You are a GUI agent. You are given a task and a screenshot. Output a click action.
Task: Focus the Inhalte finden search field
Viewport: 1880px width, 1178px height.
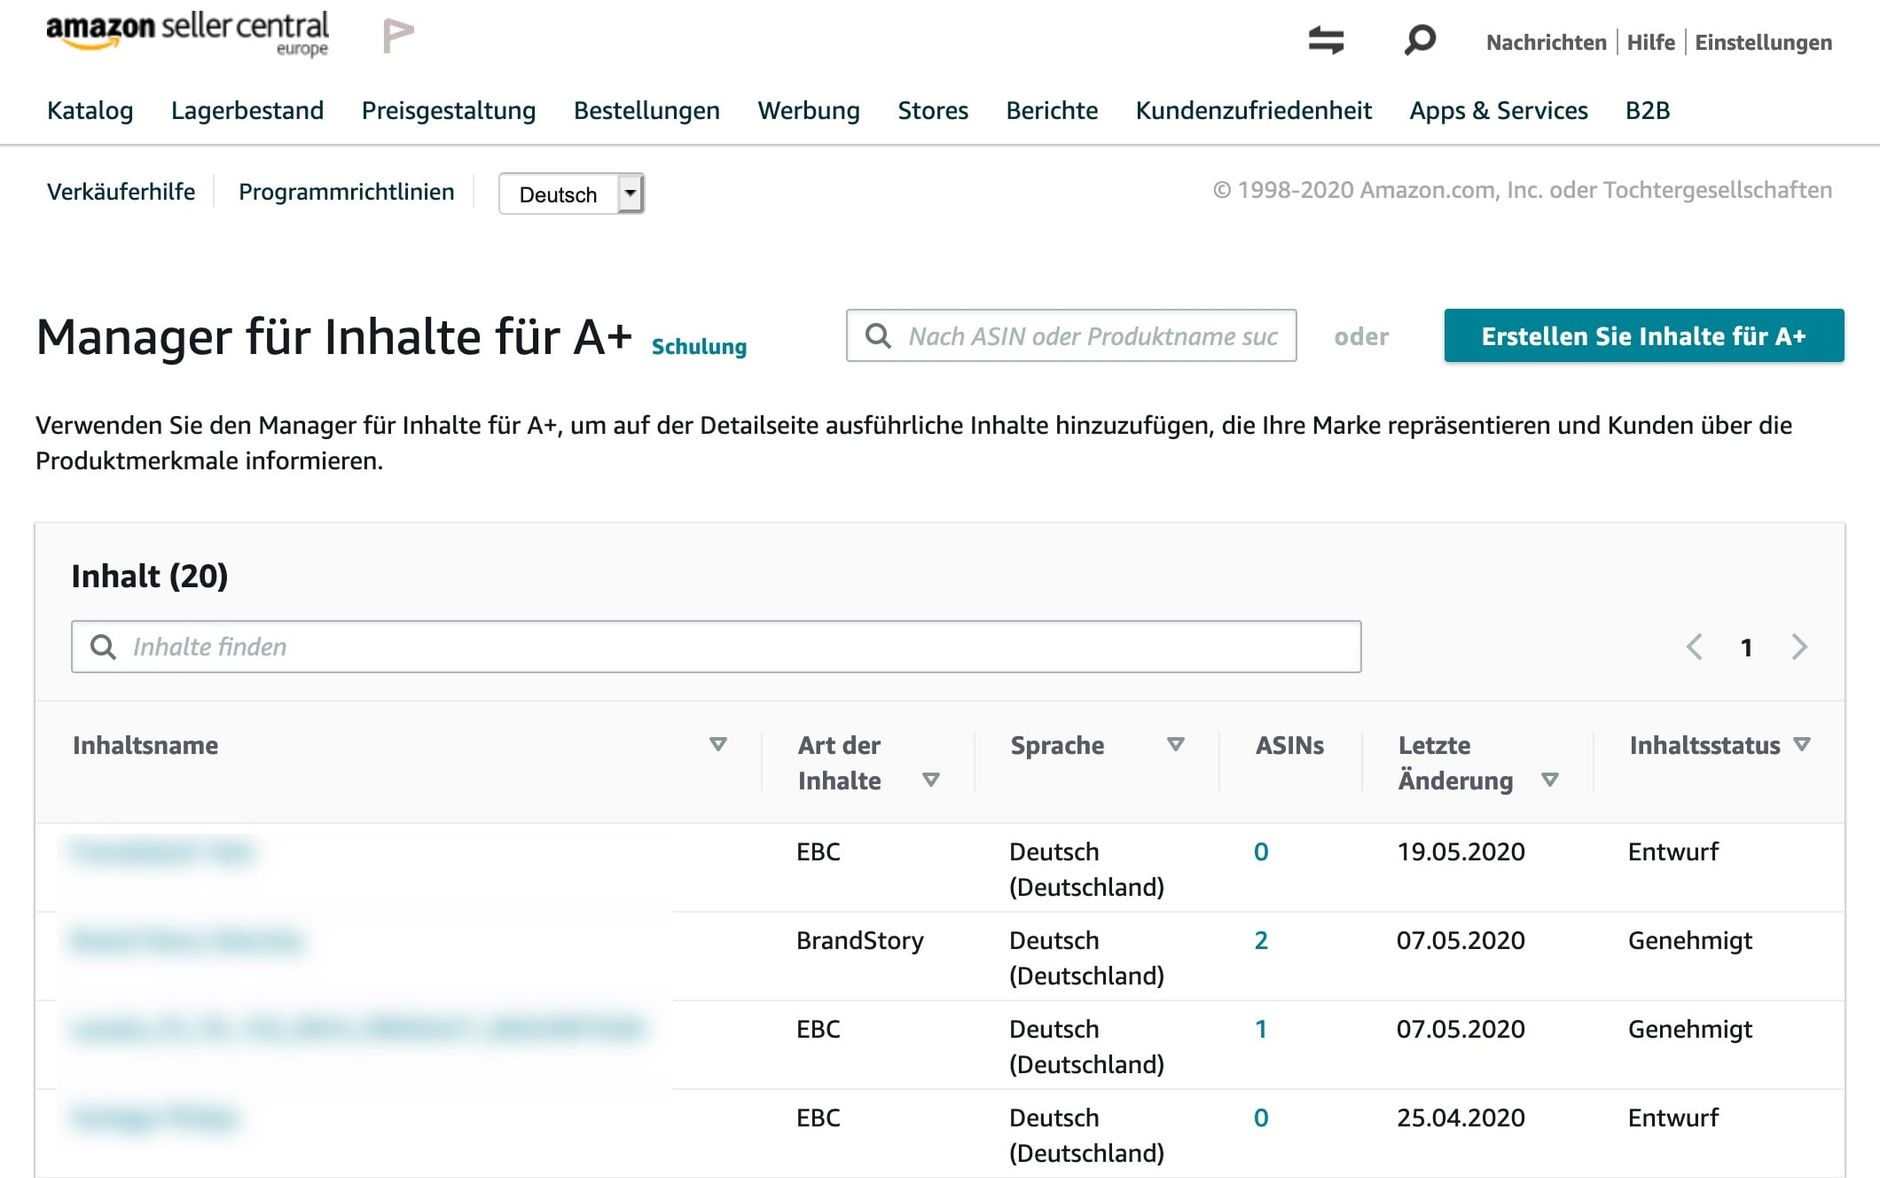(716, 647)
